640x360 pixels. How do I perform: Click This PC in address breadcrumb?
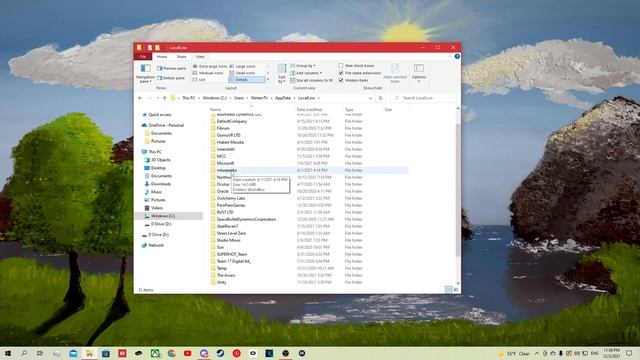(189, 98)
